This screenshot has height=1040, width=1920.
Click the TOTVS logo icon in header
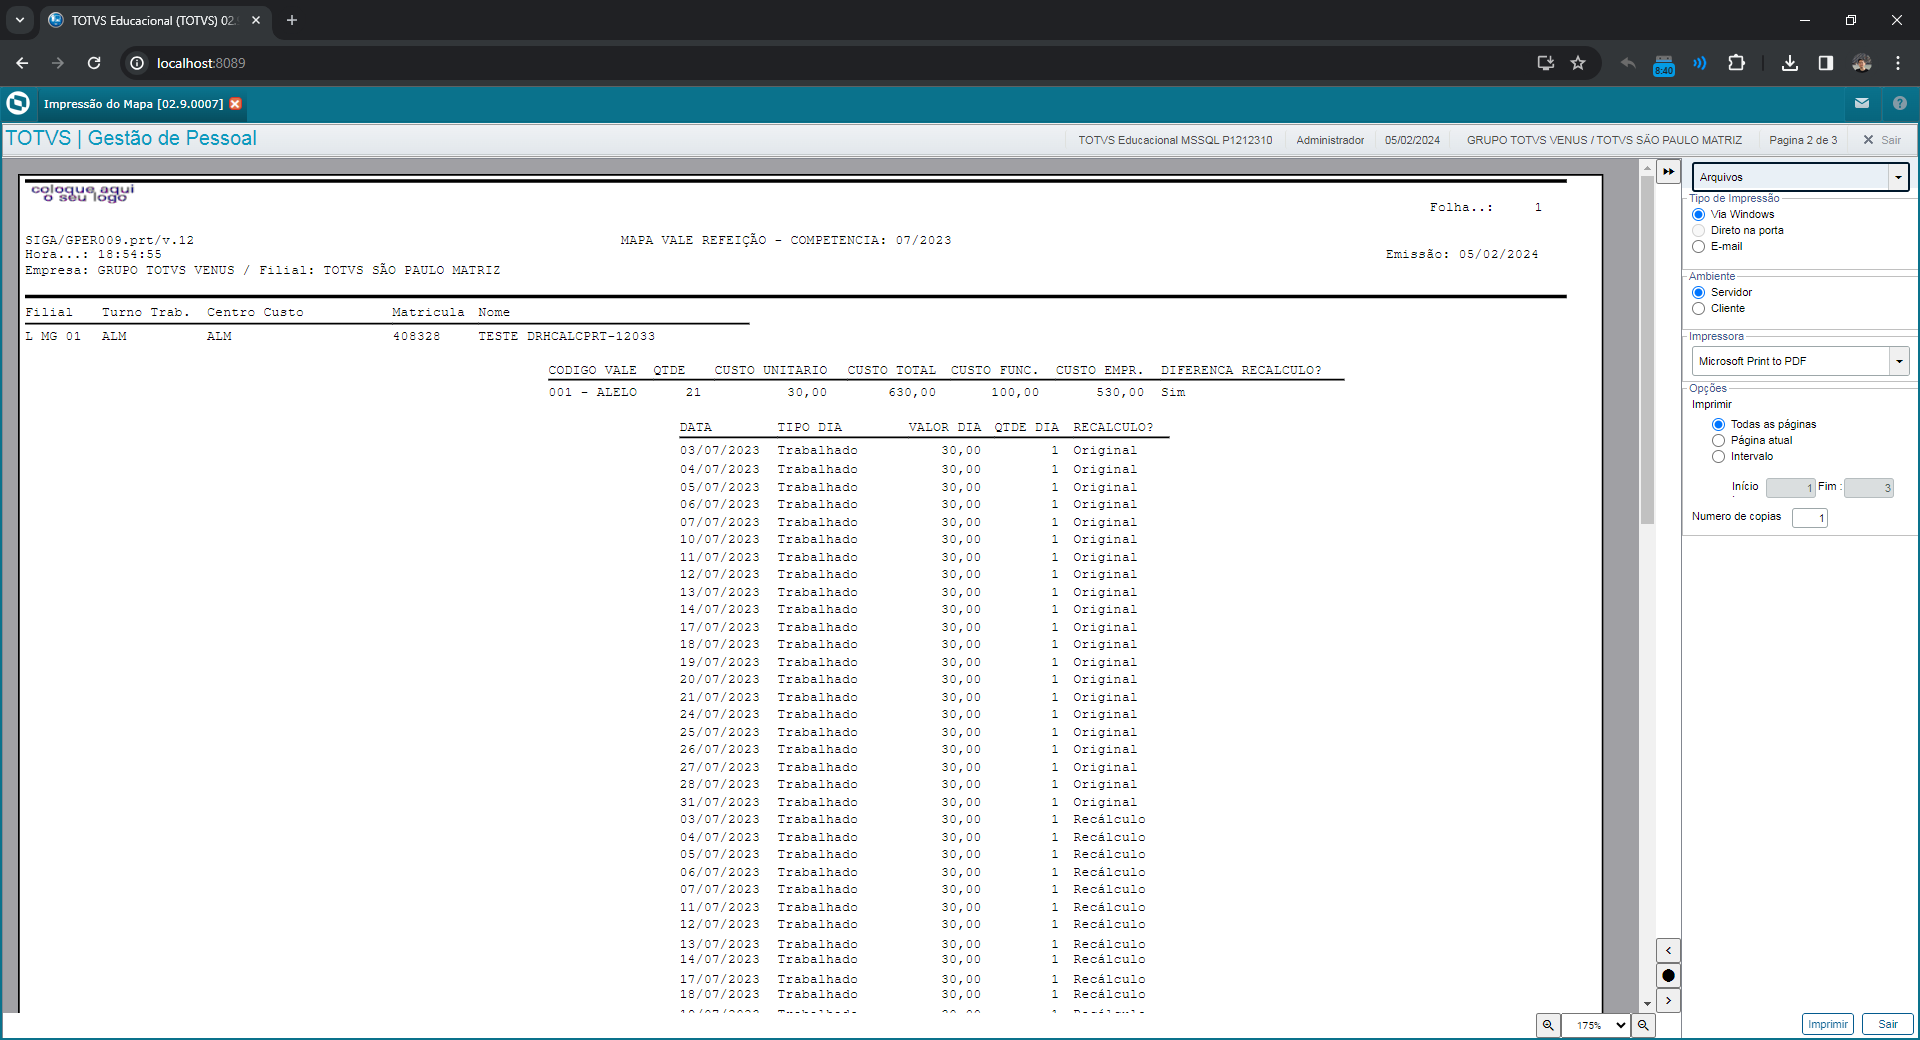(18, 103)
